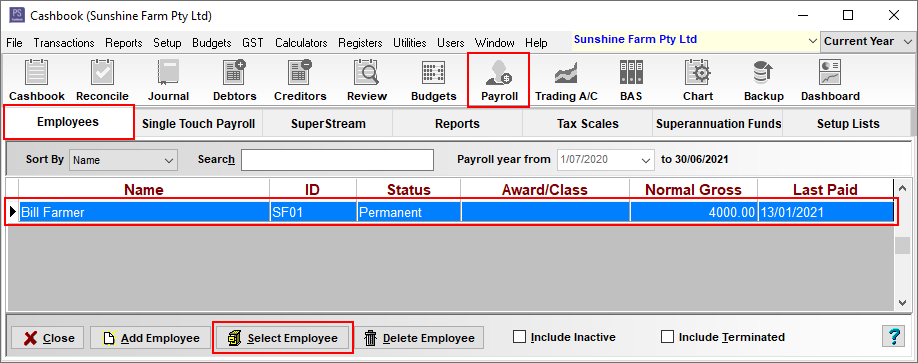Switch to the Superannuation Funds tab
Viewport: 918px width, 363px height.
[x=718, y=124]
